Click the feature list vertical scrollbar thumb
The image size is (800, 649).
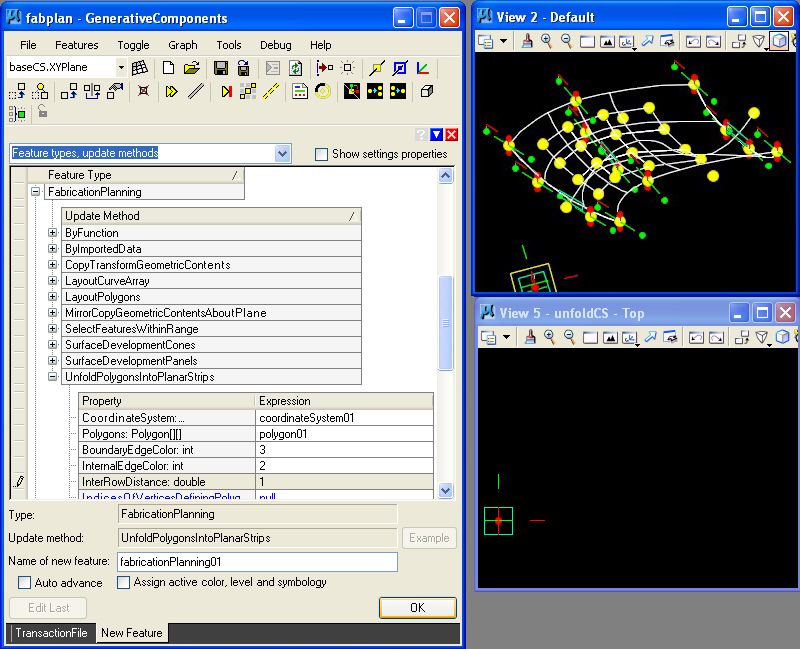click(445, 322)
